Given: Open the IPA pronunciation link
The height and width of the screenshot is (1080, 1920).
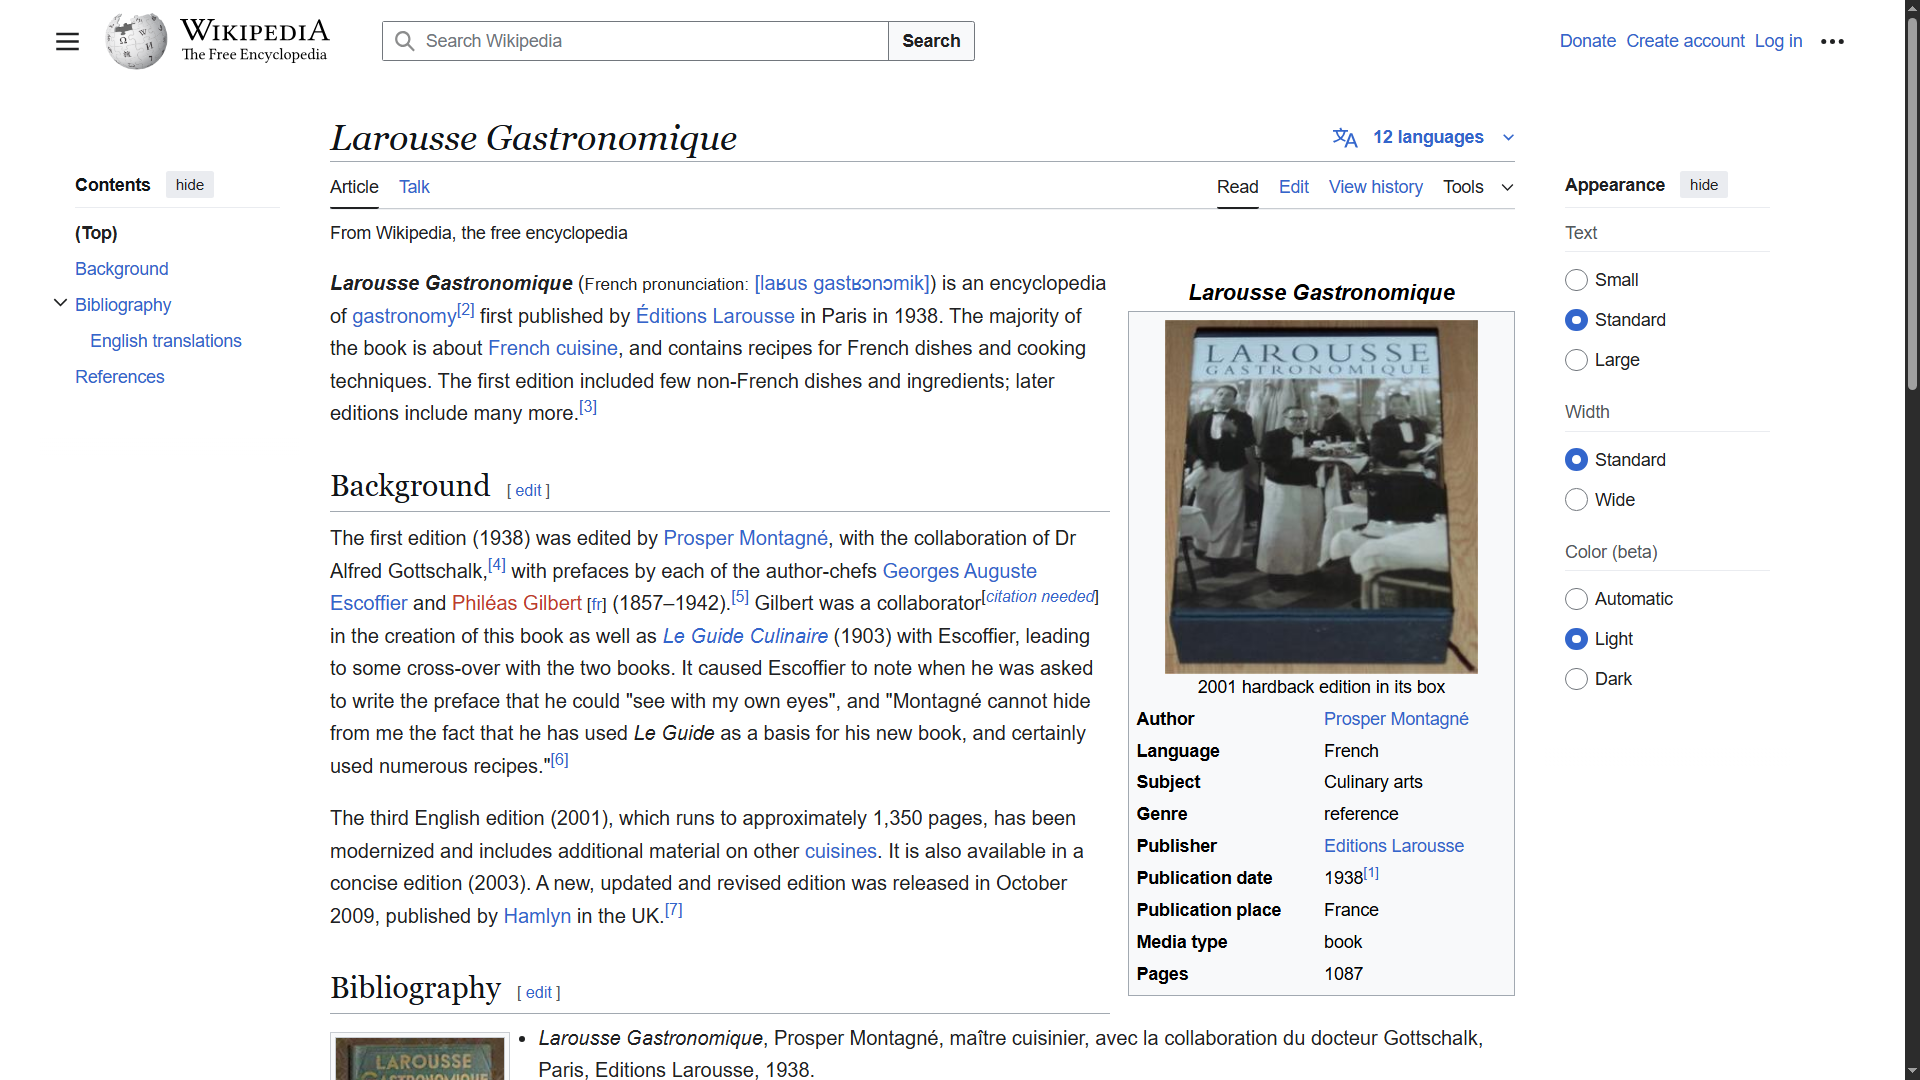Looking at the screenshot, I should [843, 283].
